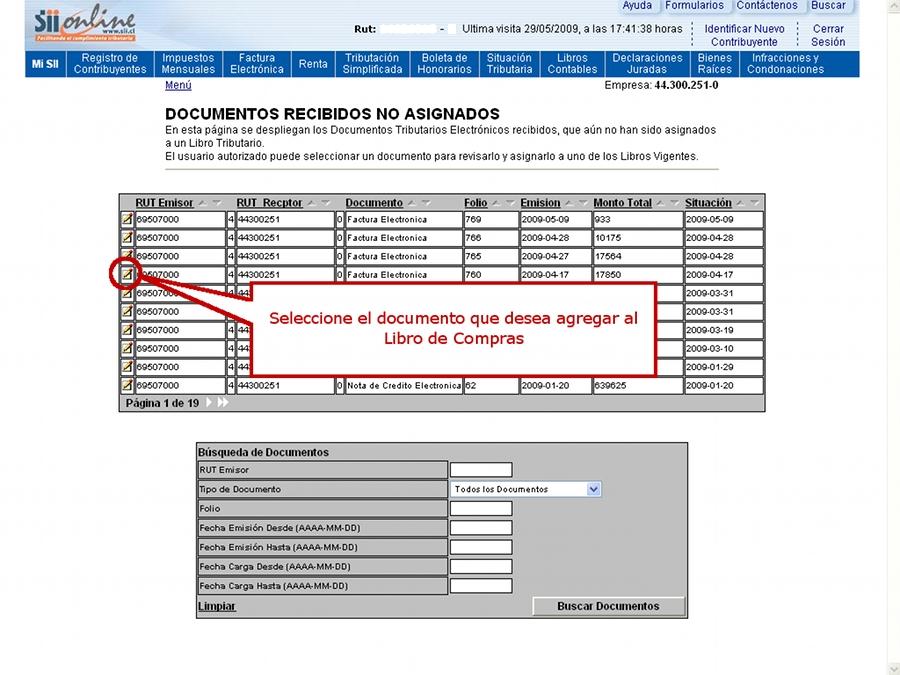Screen dimensions: 900x675
Task: Select the Nota de Credito Electronica cell
Action: (404, 385)
